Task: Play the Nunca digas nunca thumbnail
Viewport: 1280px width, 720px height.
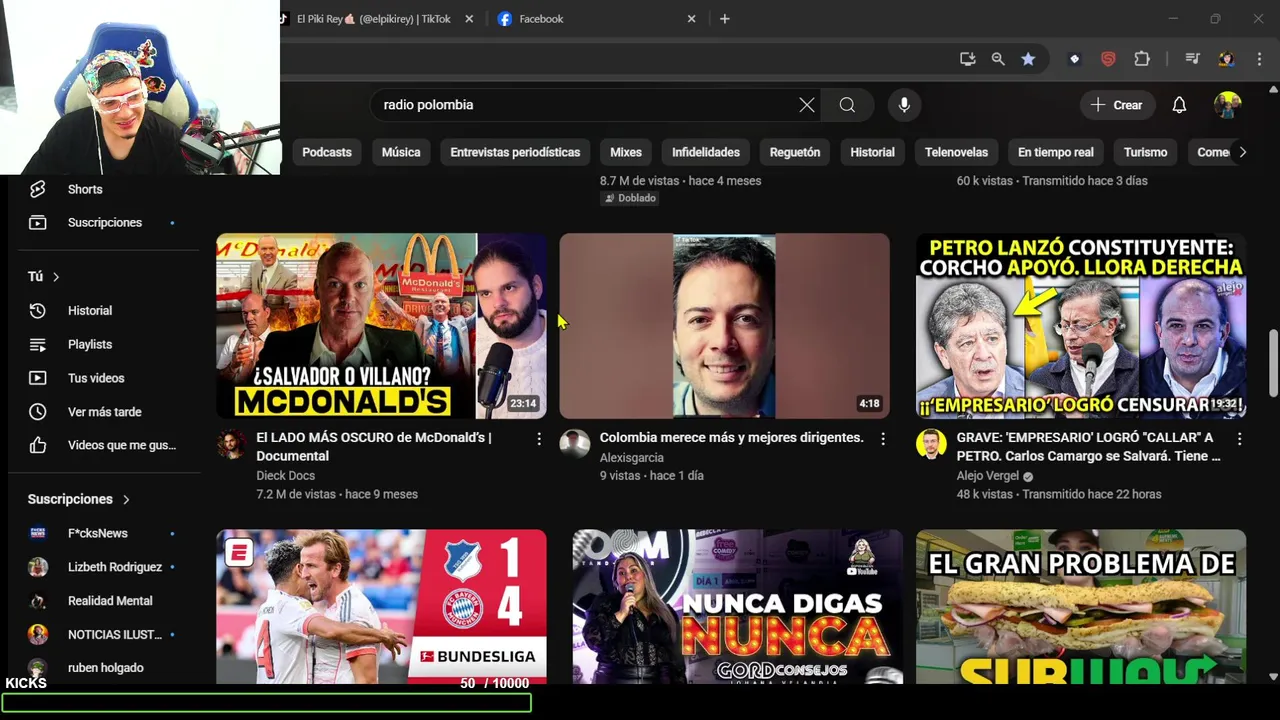Action: click(738, 607)
